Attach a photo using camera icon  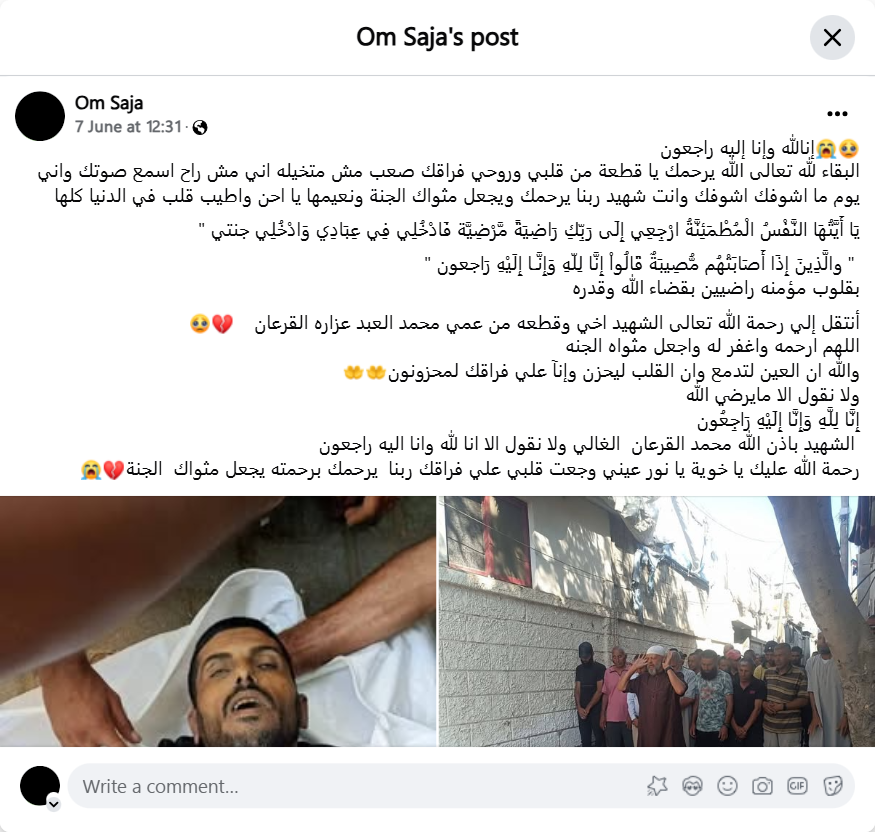click(762, 786)
